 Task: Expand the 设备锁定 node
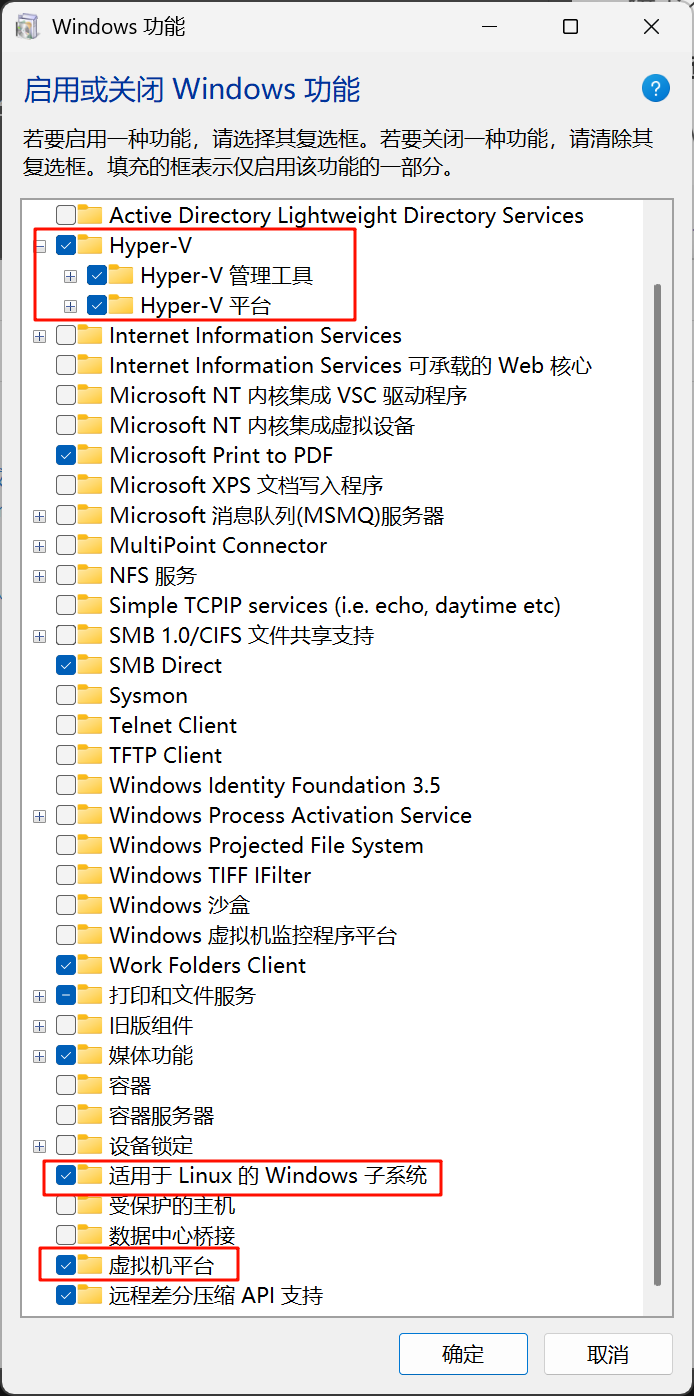[39, 1146]
